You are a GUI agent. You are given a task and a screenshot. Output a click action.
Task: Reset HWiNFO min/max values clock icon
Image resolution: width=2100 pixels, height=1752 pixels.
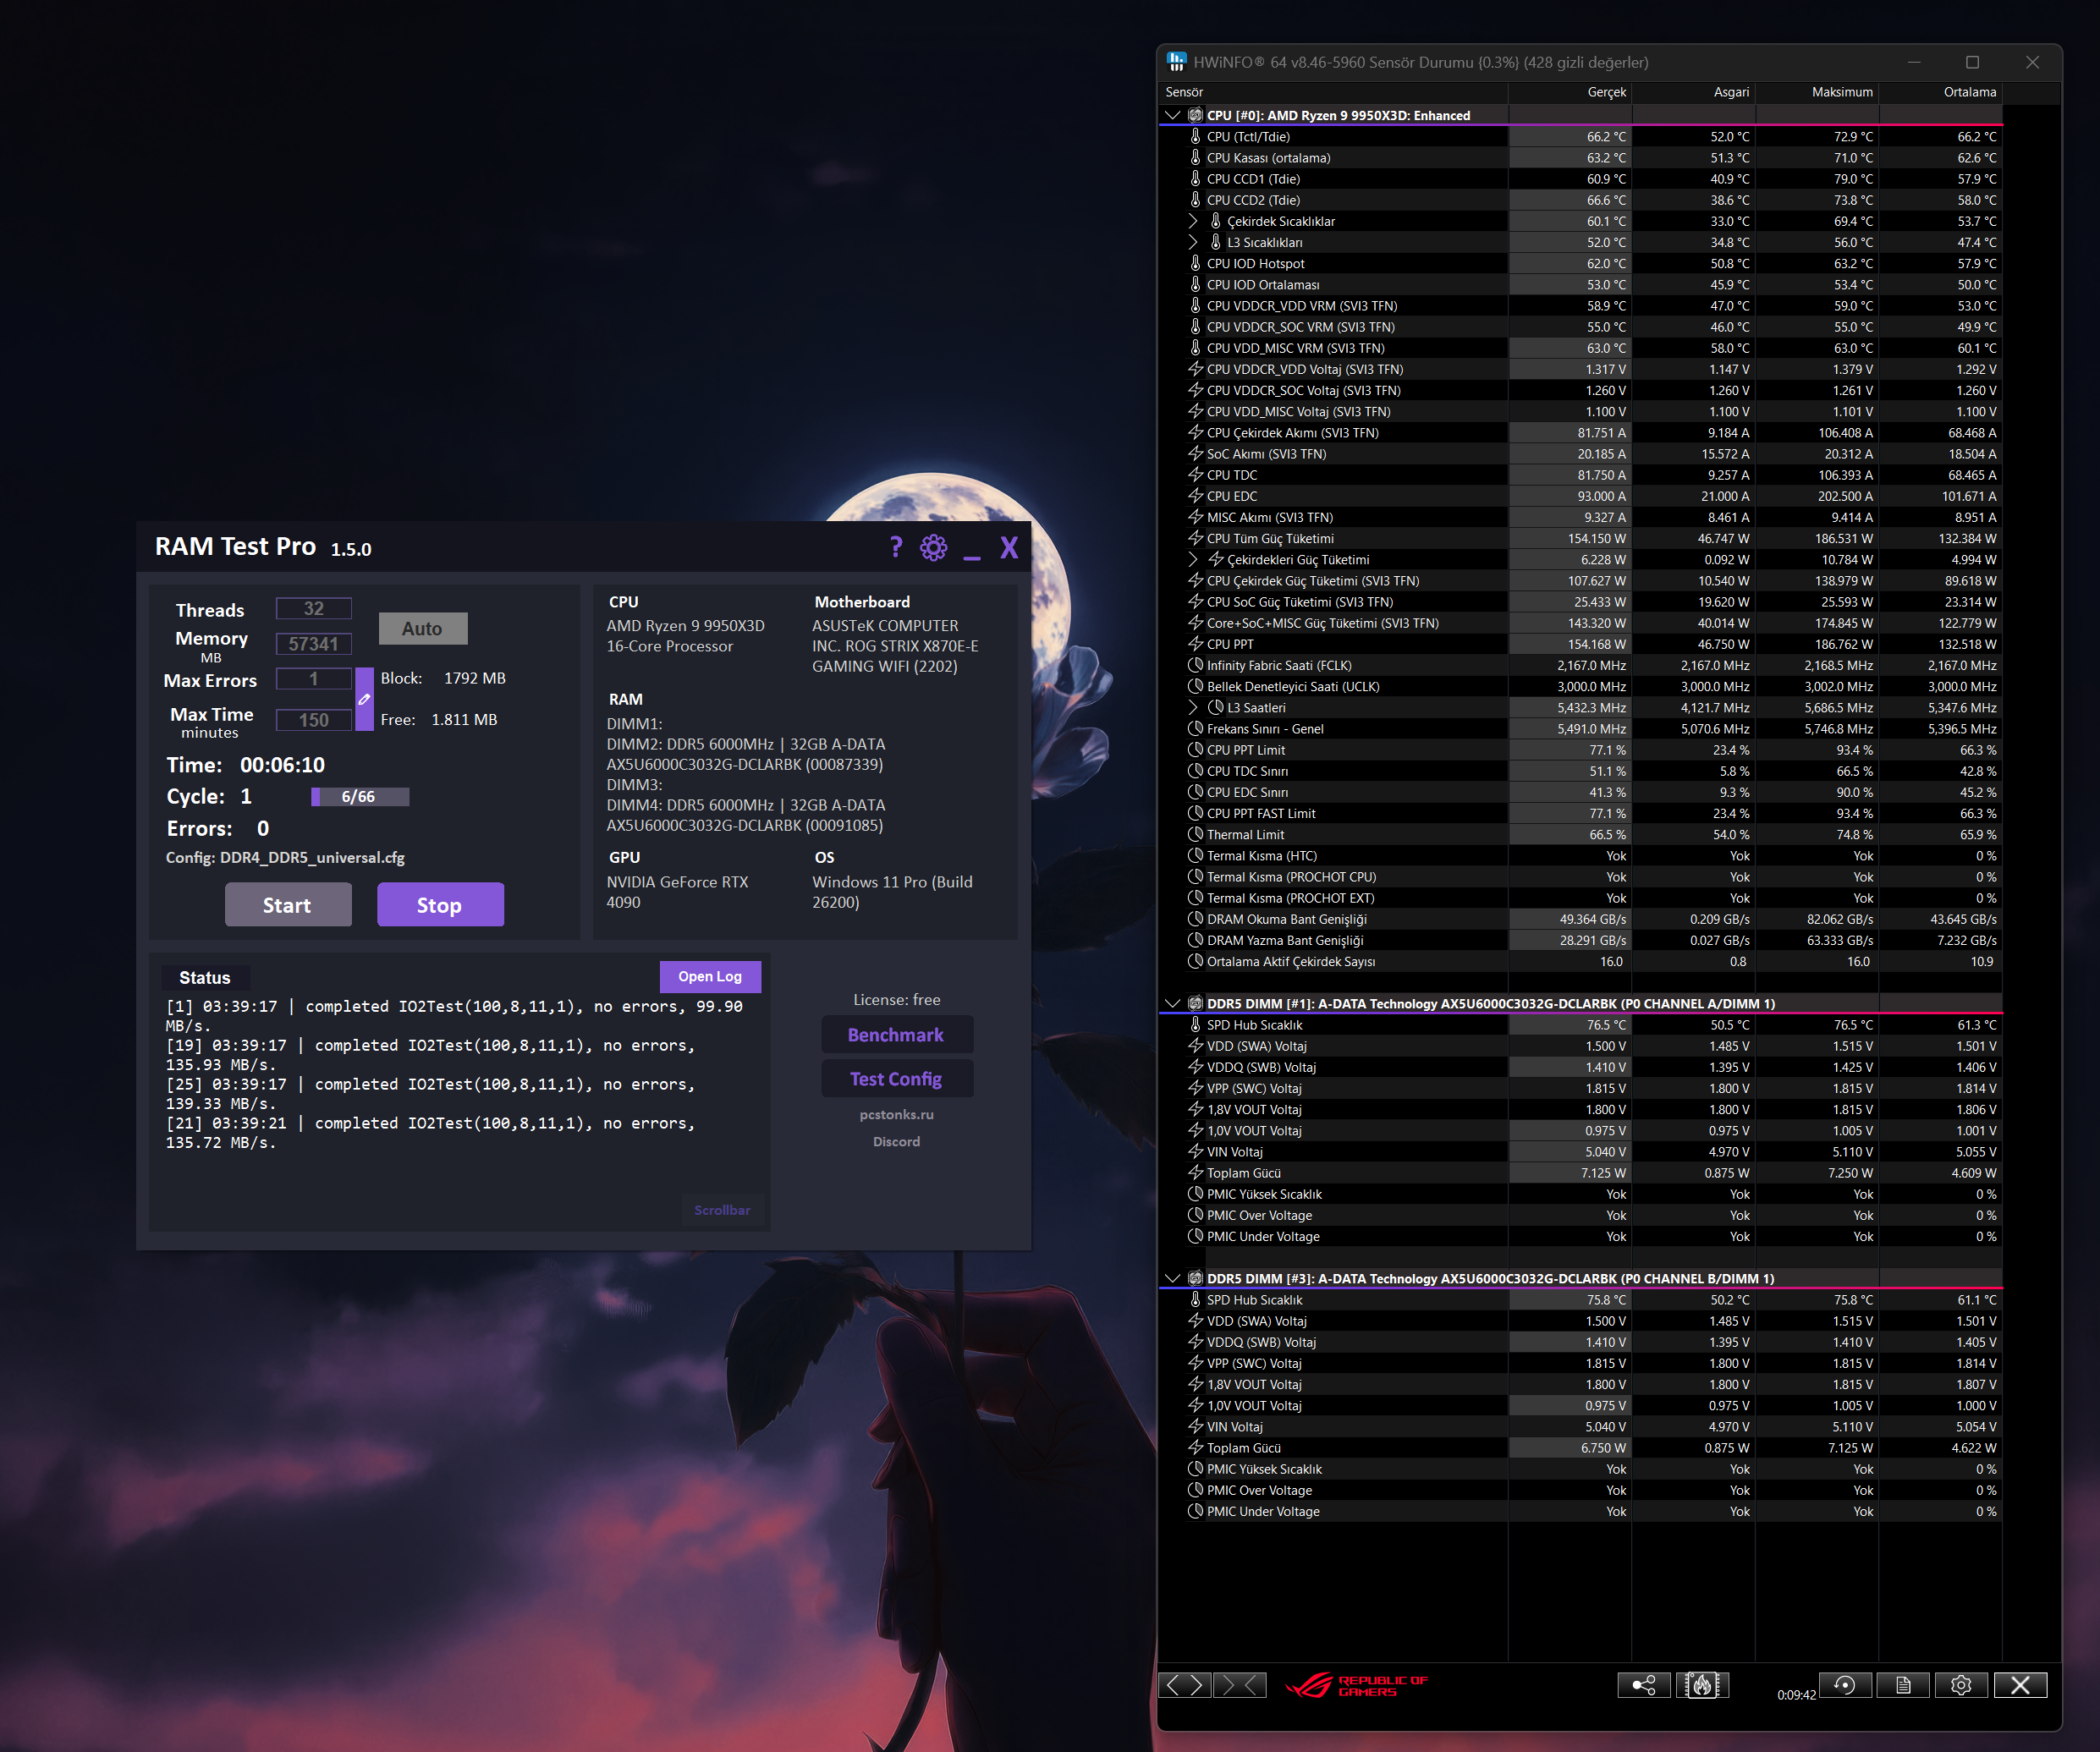point(1845,1685)
